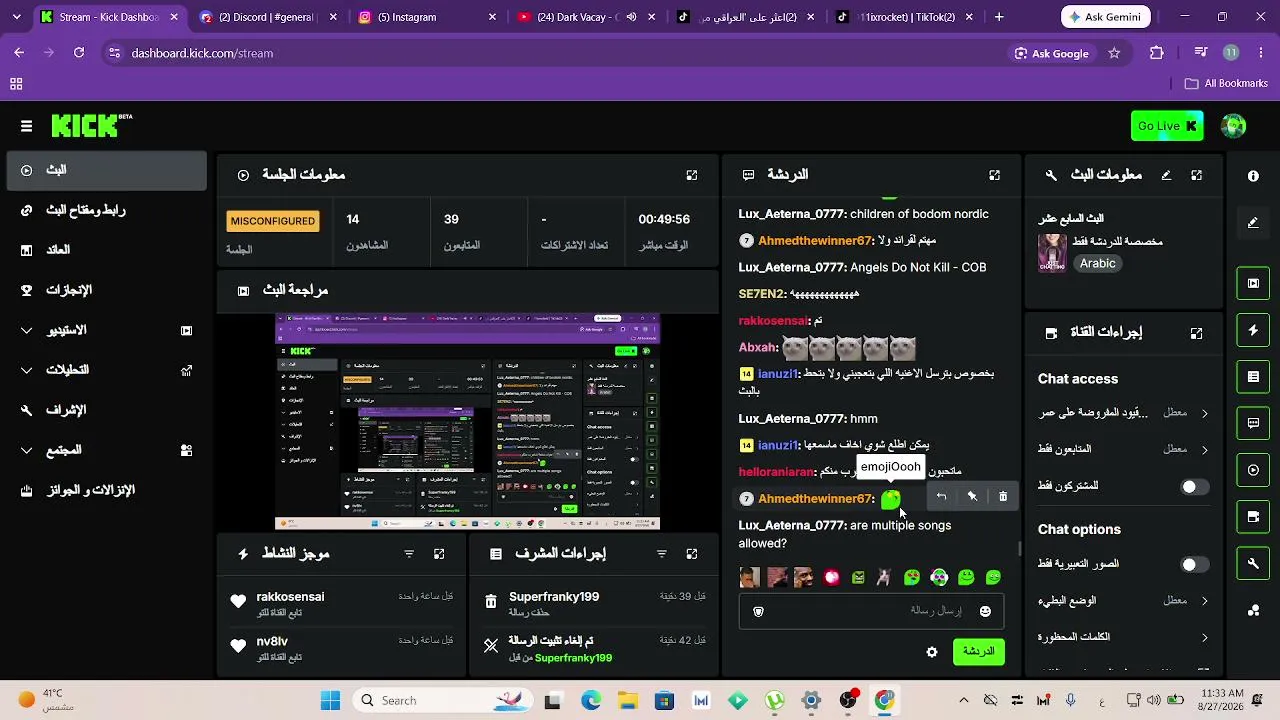Toggle the channel actions widget in right toolbar
1280x720 pixels.
point(1254,517)
